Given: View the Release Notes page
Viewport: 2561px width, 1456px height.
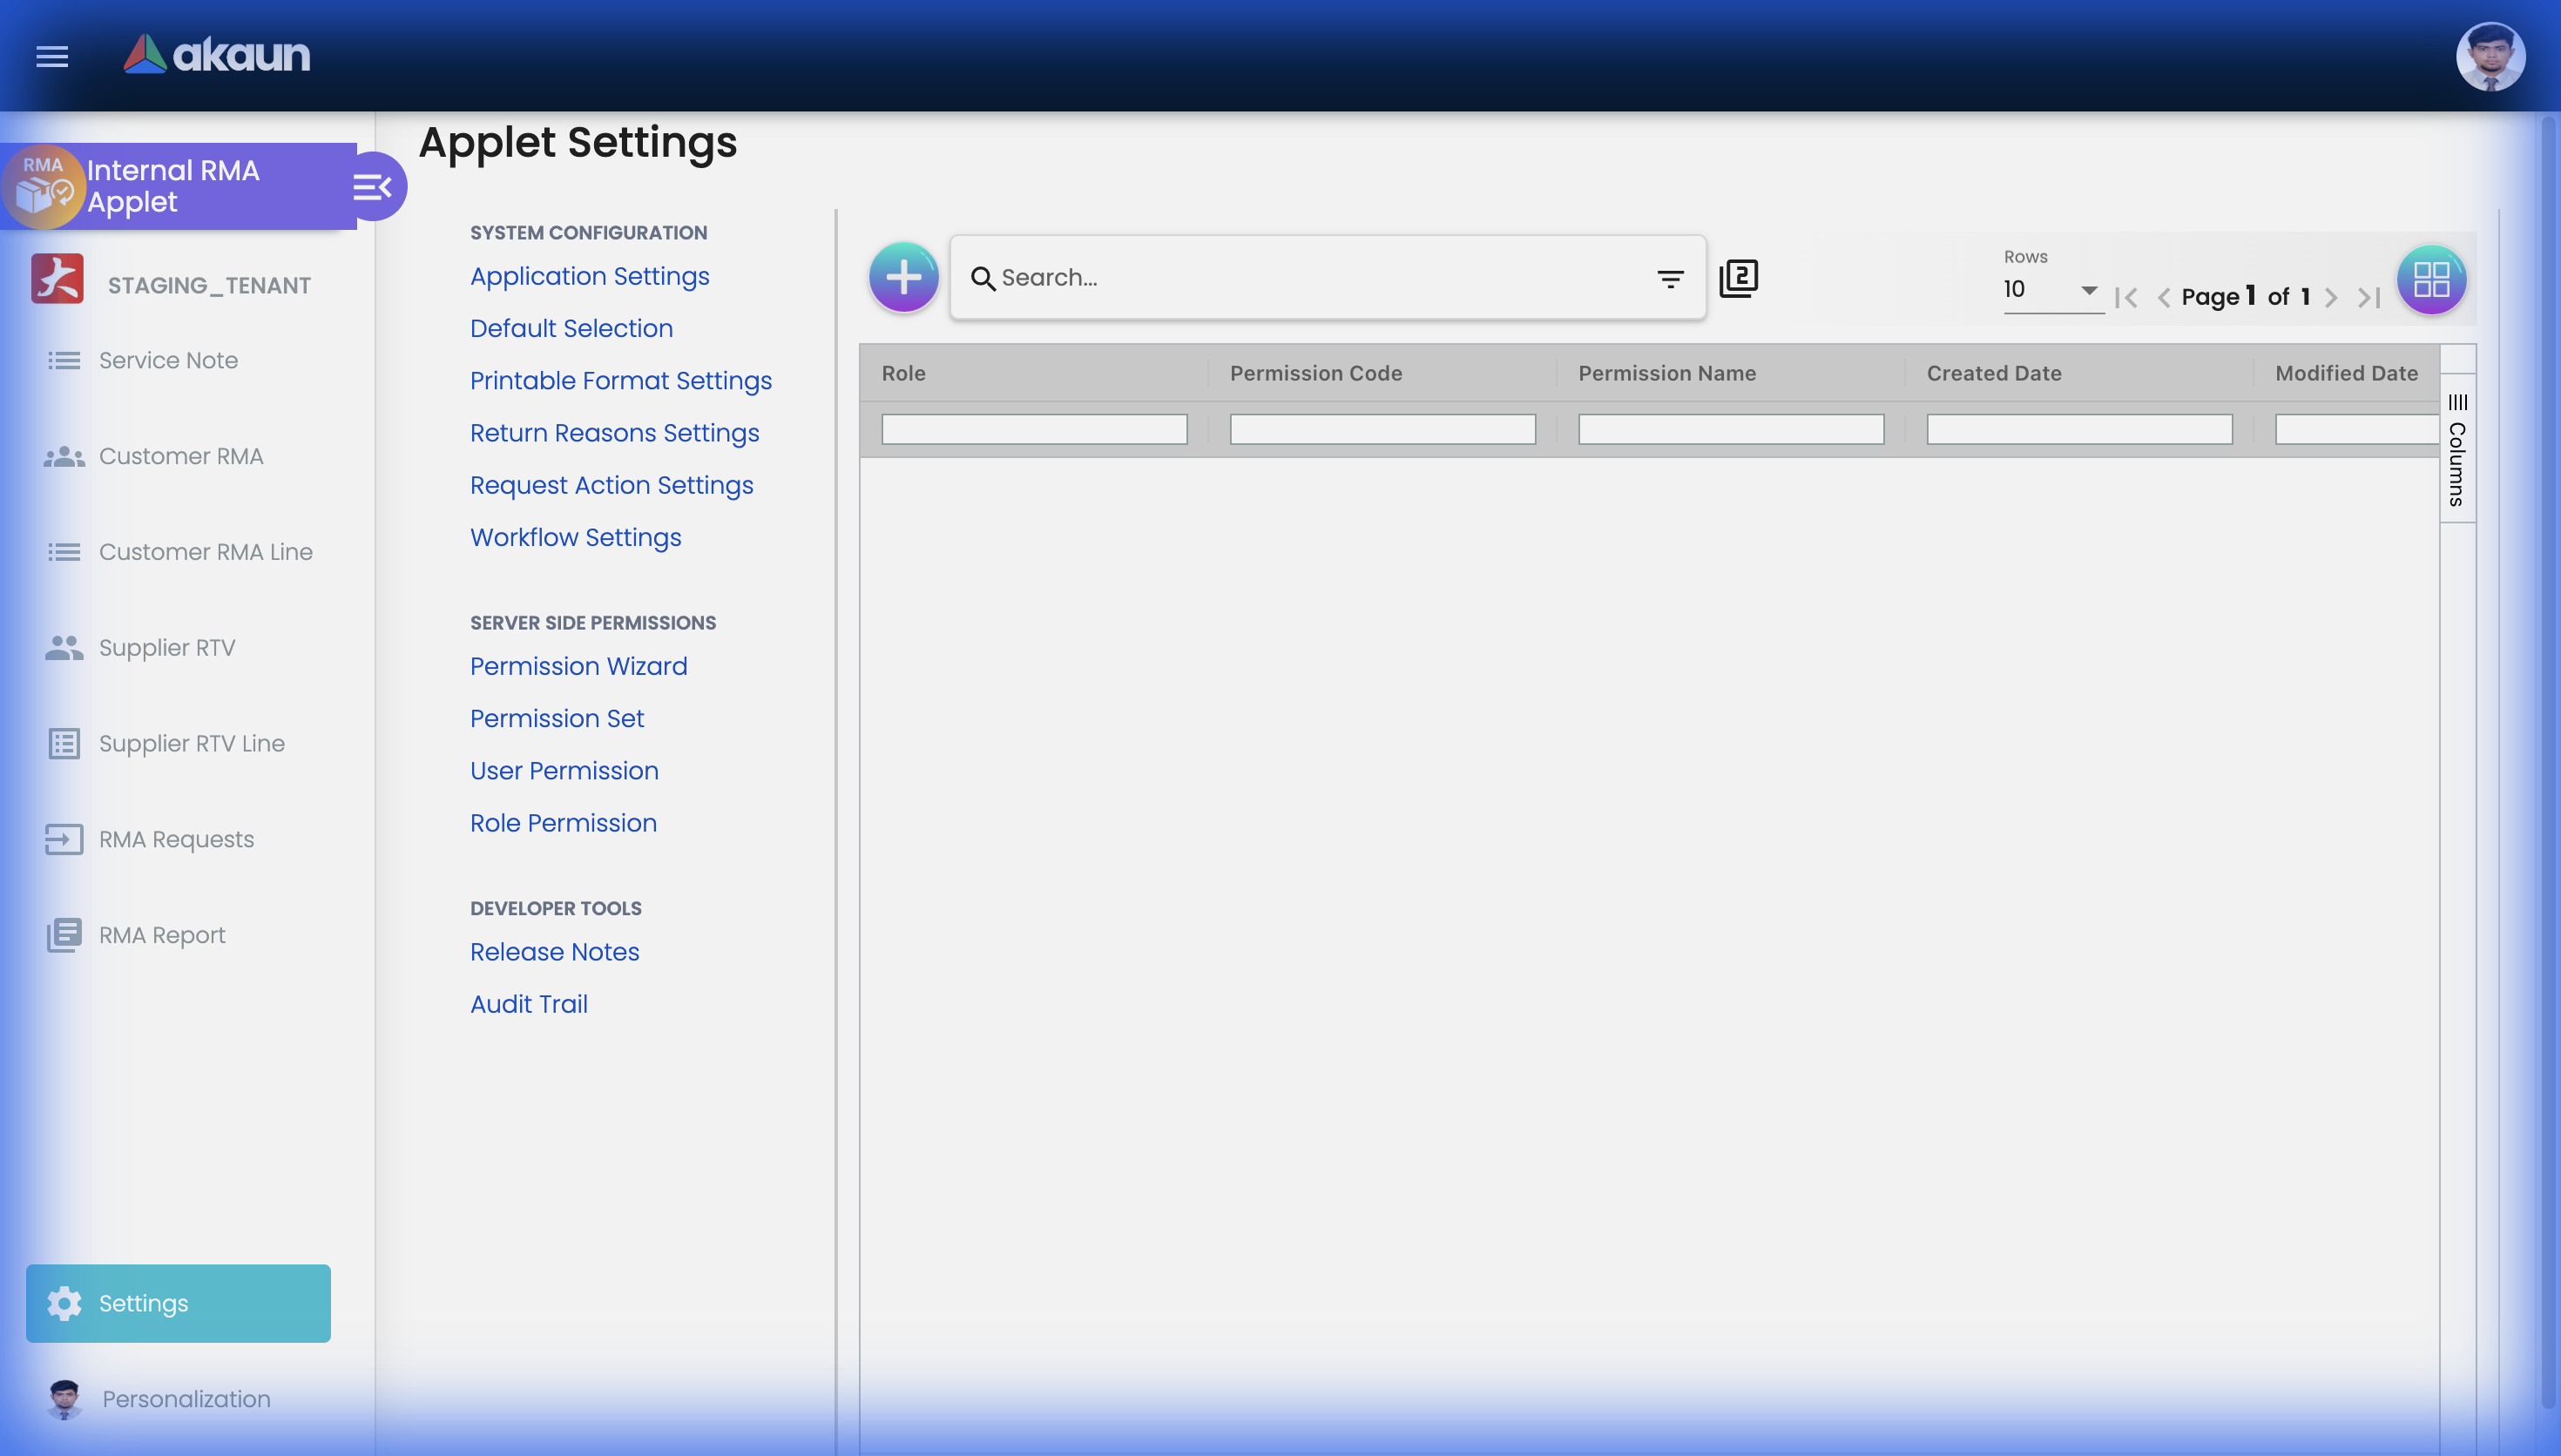Looking at the screenshot, I should pos(554,952).
